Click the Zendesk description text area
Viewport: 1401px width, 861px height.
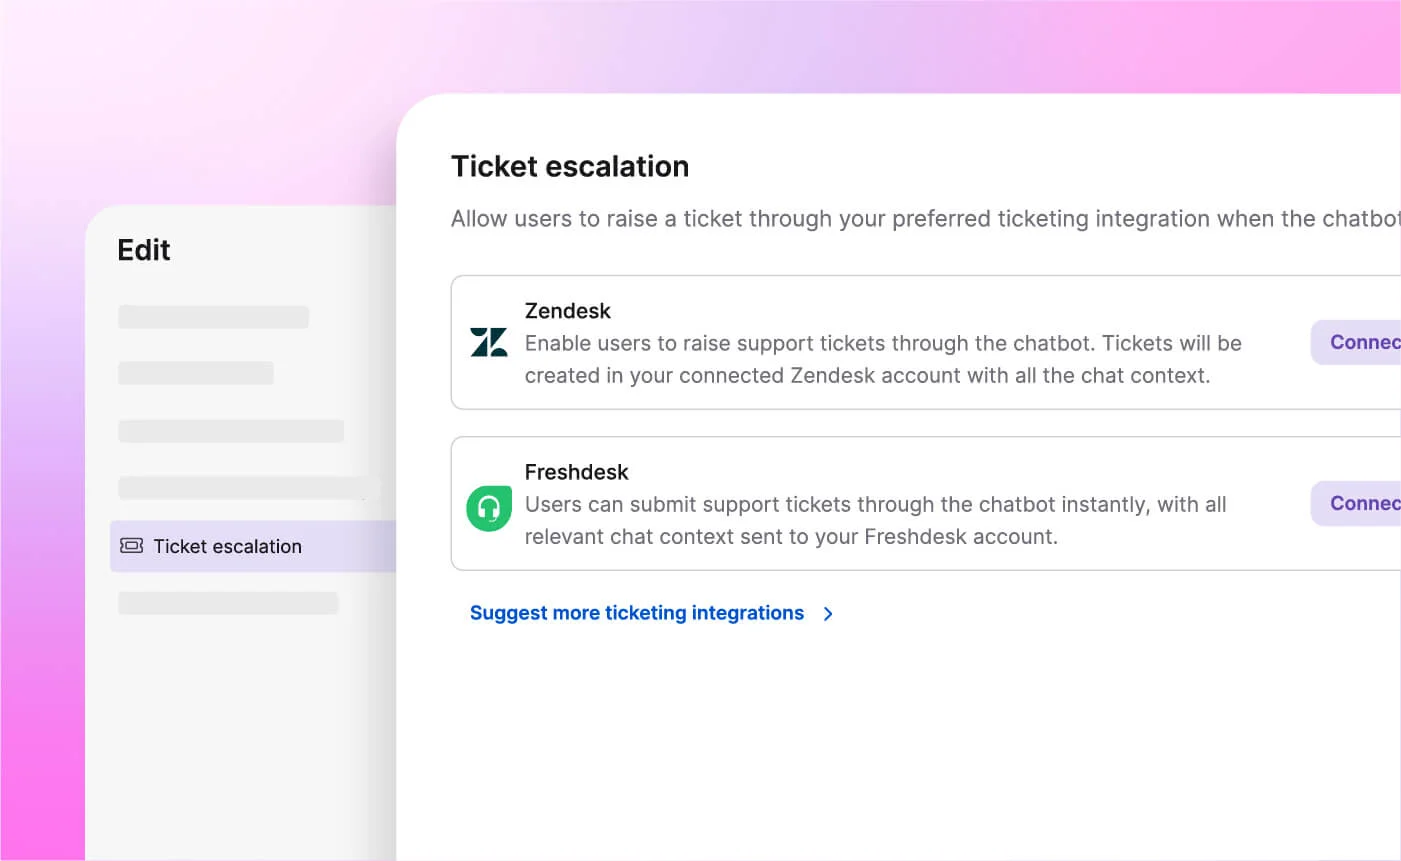click(x=883, y=359)
